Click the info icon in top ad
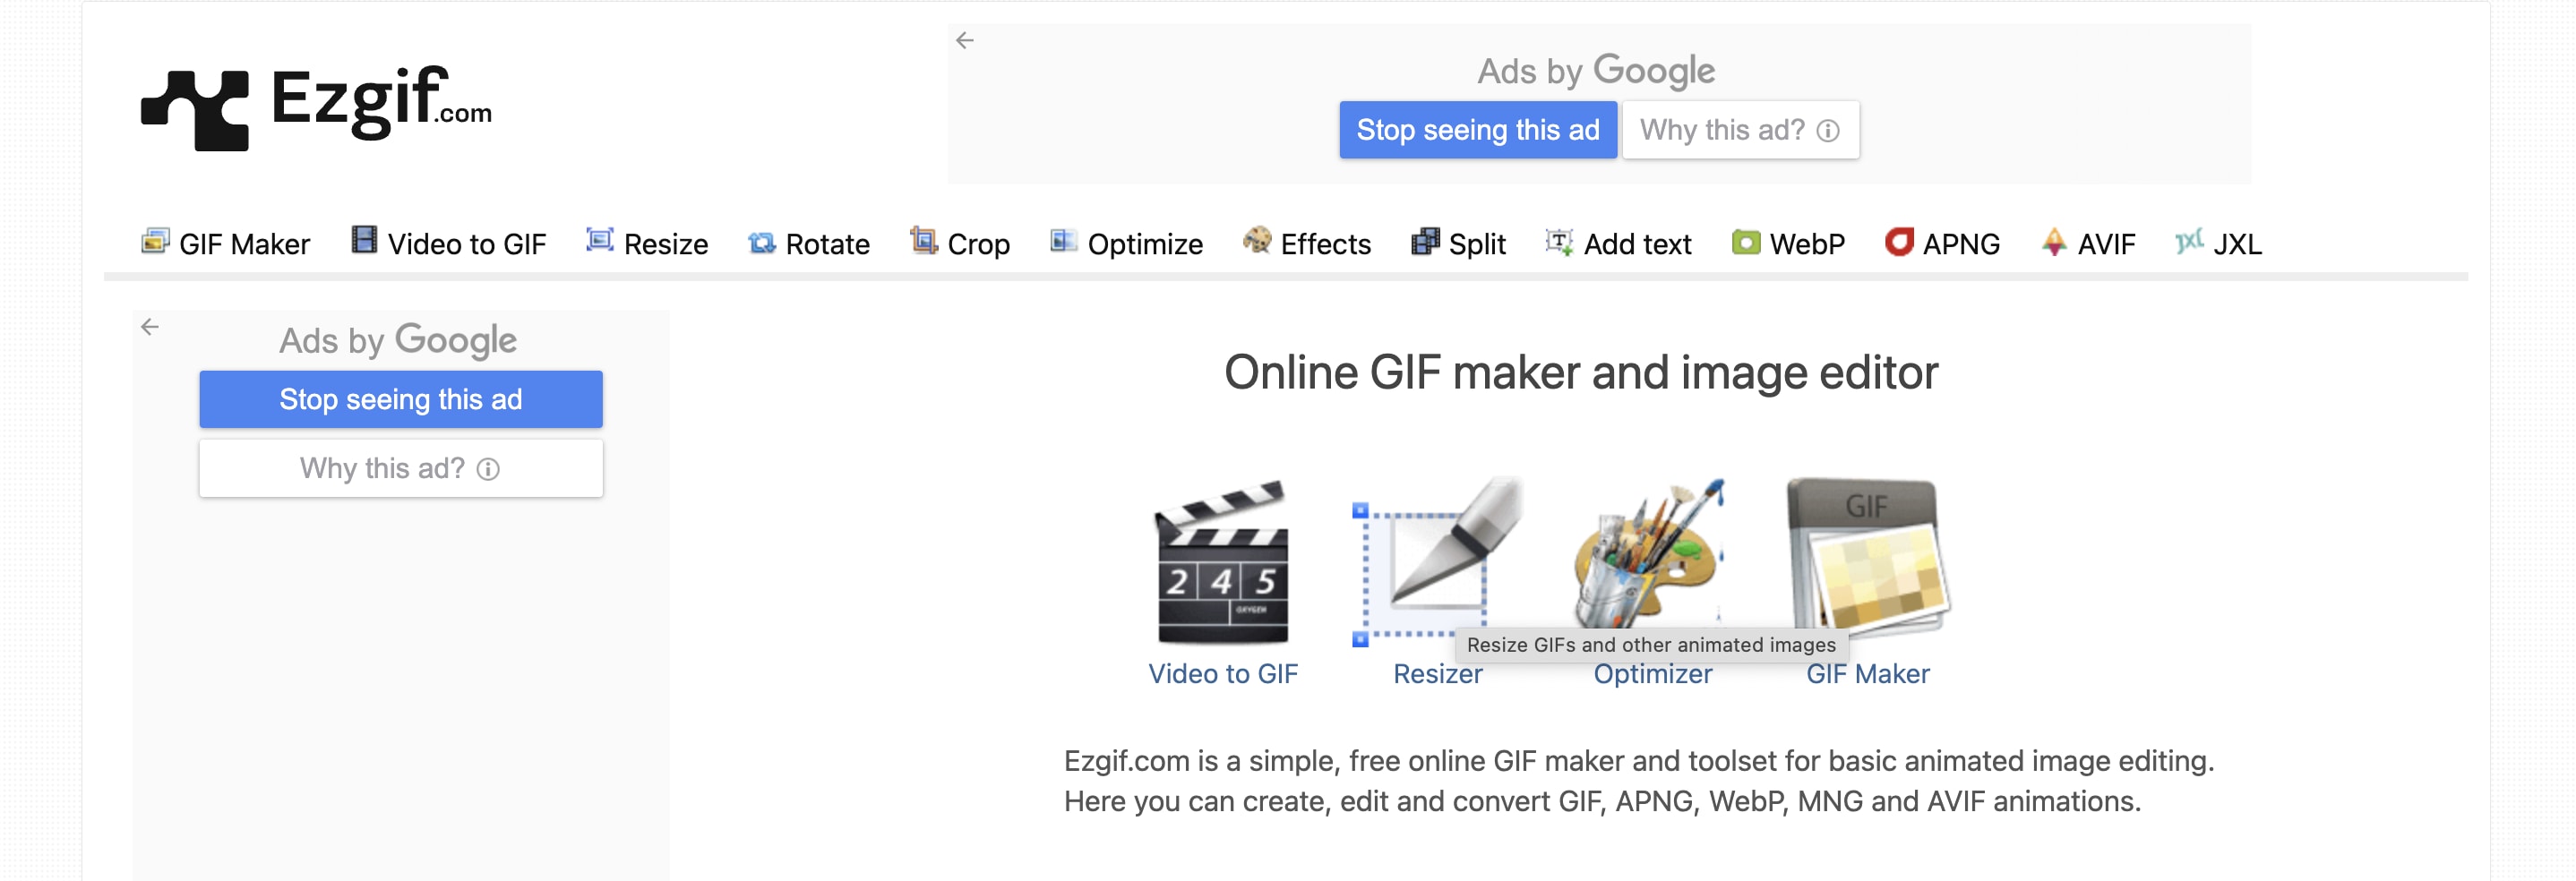Viewport: 2576px width, 881px height. (1828, 131)
